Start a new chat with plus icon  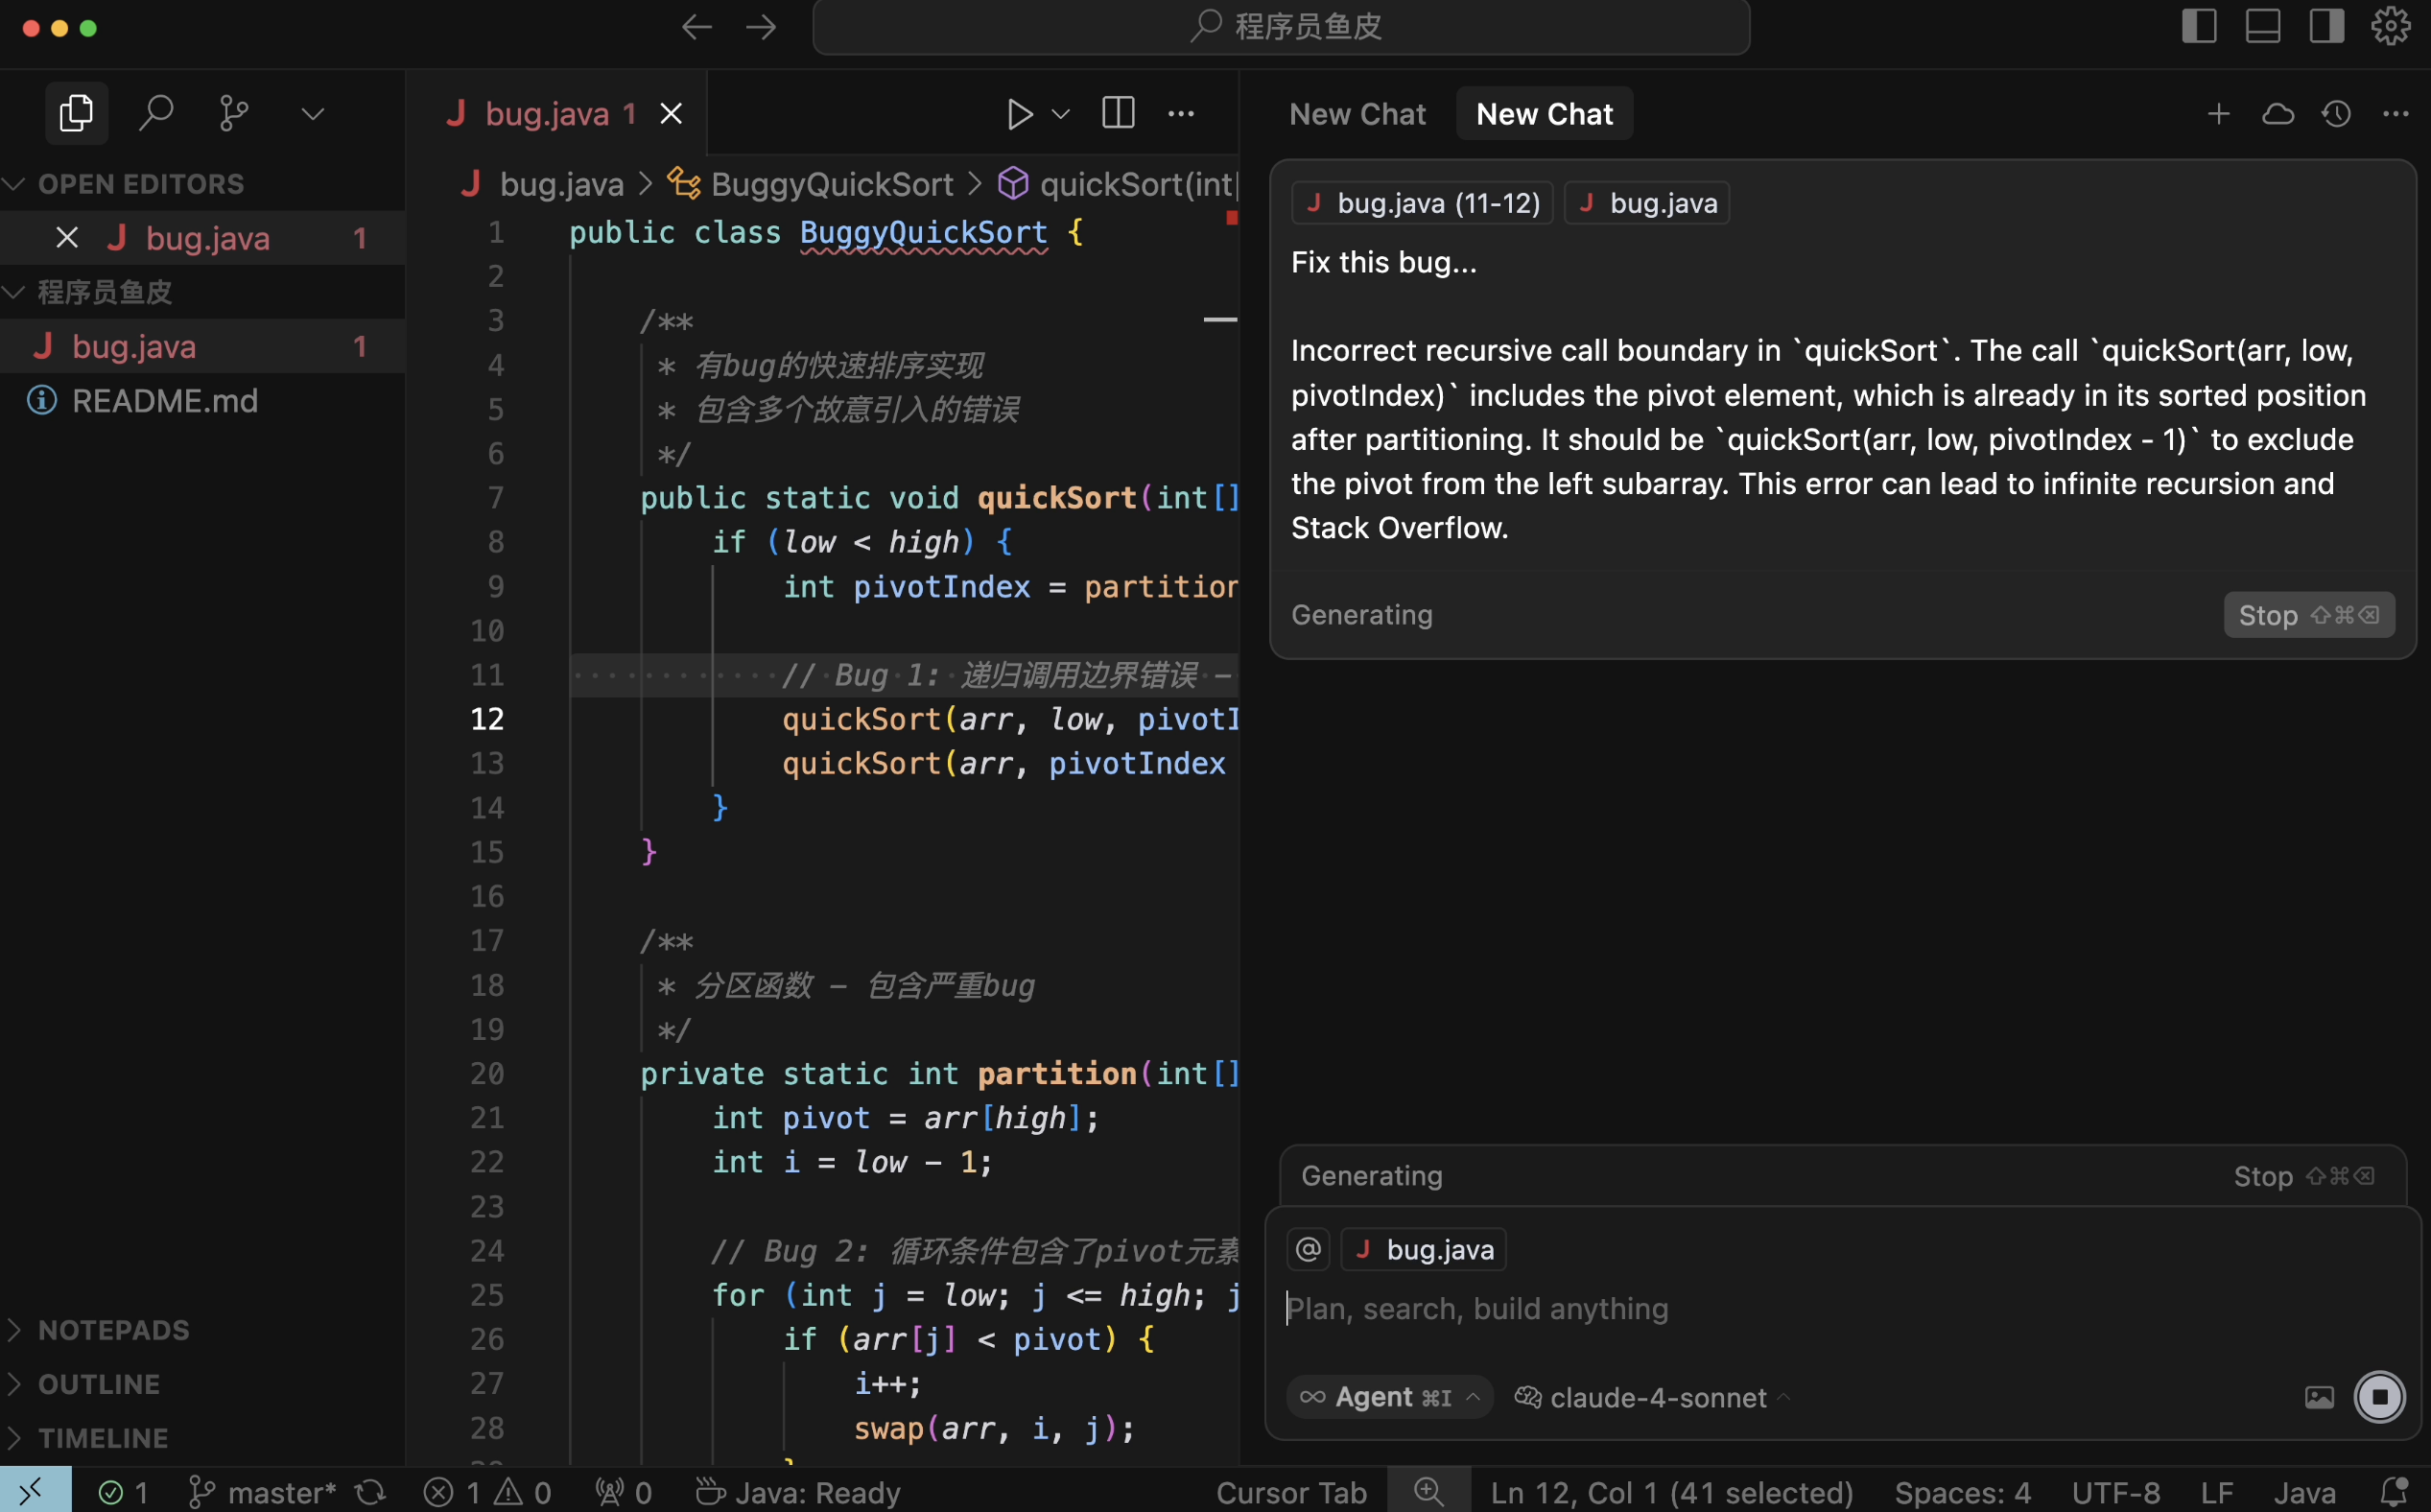coord(2218,114)
